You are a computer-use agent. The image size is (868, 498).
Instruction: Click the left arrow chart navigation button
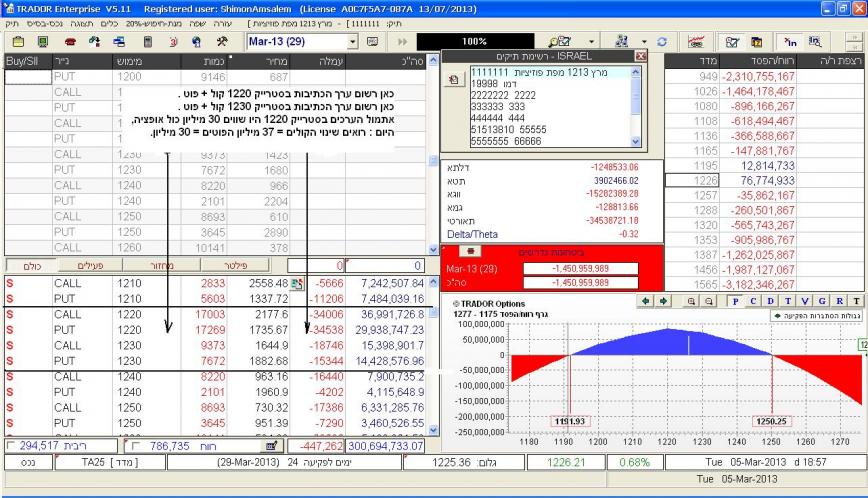click(646, 300)
